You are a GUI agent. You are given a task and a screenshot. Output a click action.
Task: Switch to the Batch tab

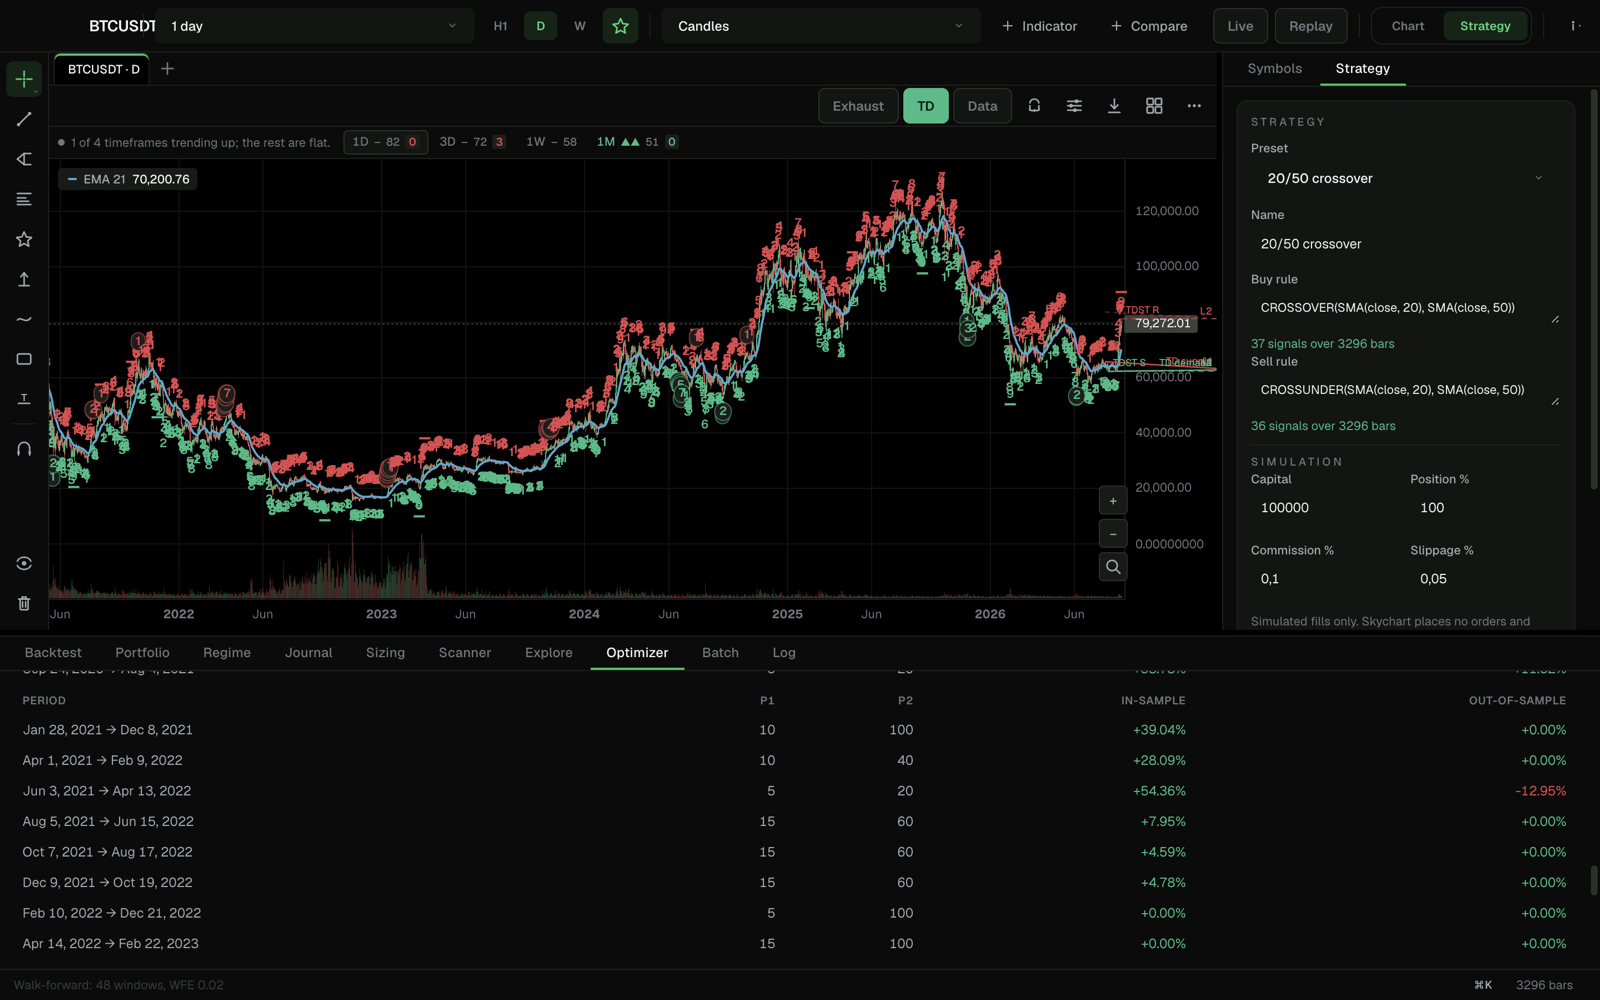[x=720, y=652]
